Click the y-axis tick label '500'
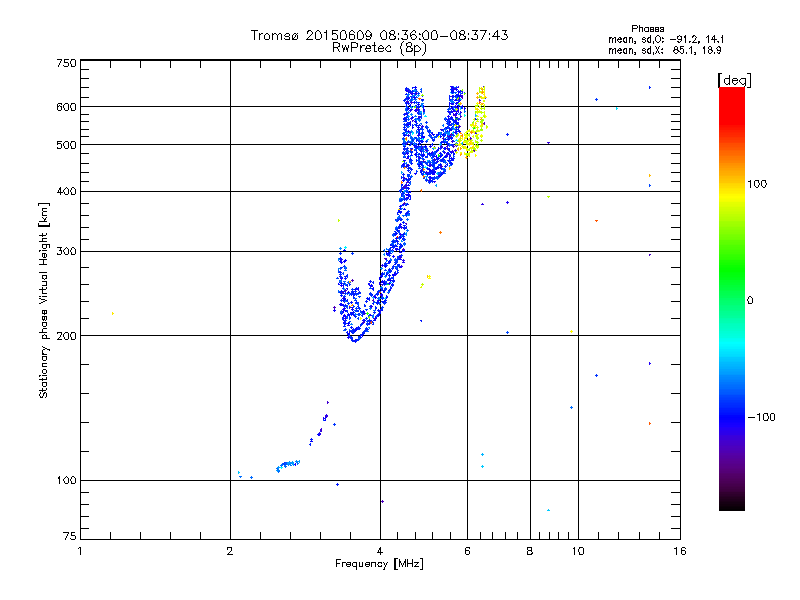The width and height of the screenshot is (800, 600). 66,145
